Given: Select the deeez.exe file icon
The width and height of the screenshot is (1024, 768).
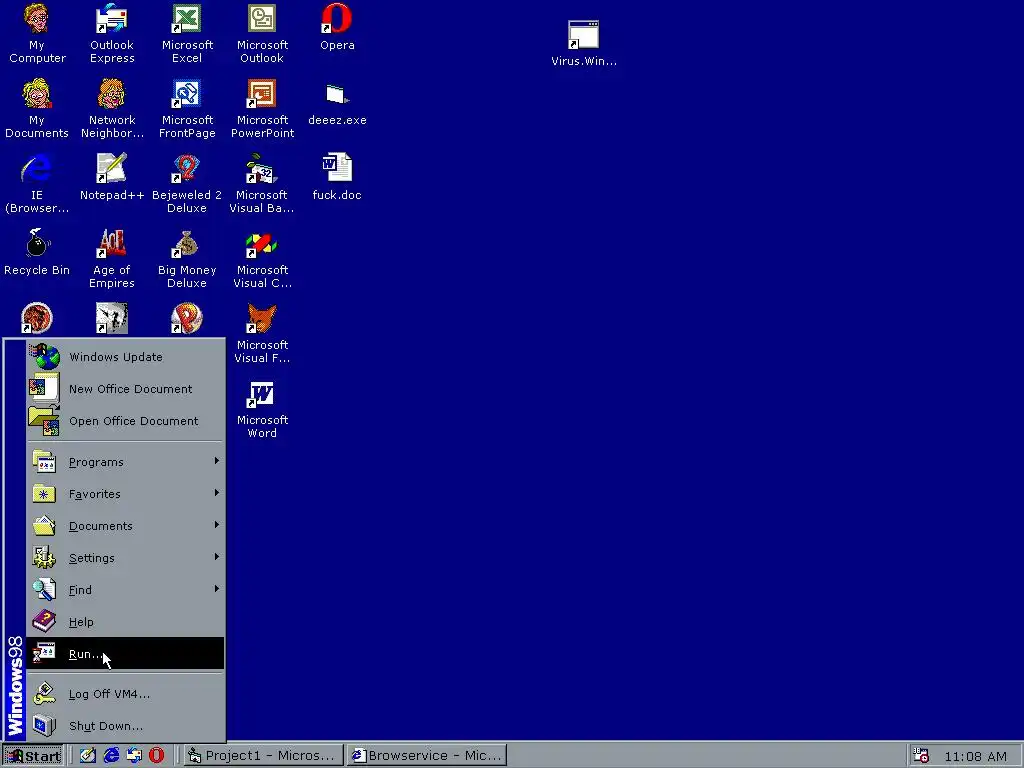Looking at the screenshot, I should point(337,103).
